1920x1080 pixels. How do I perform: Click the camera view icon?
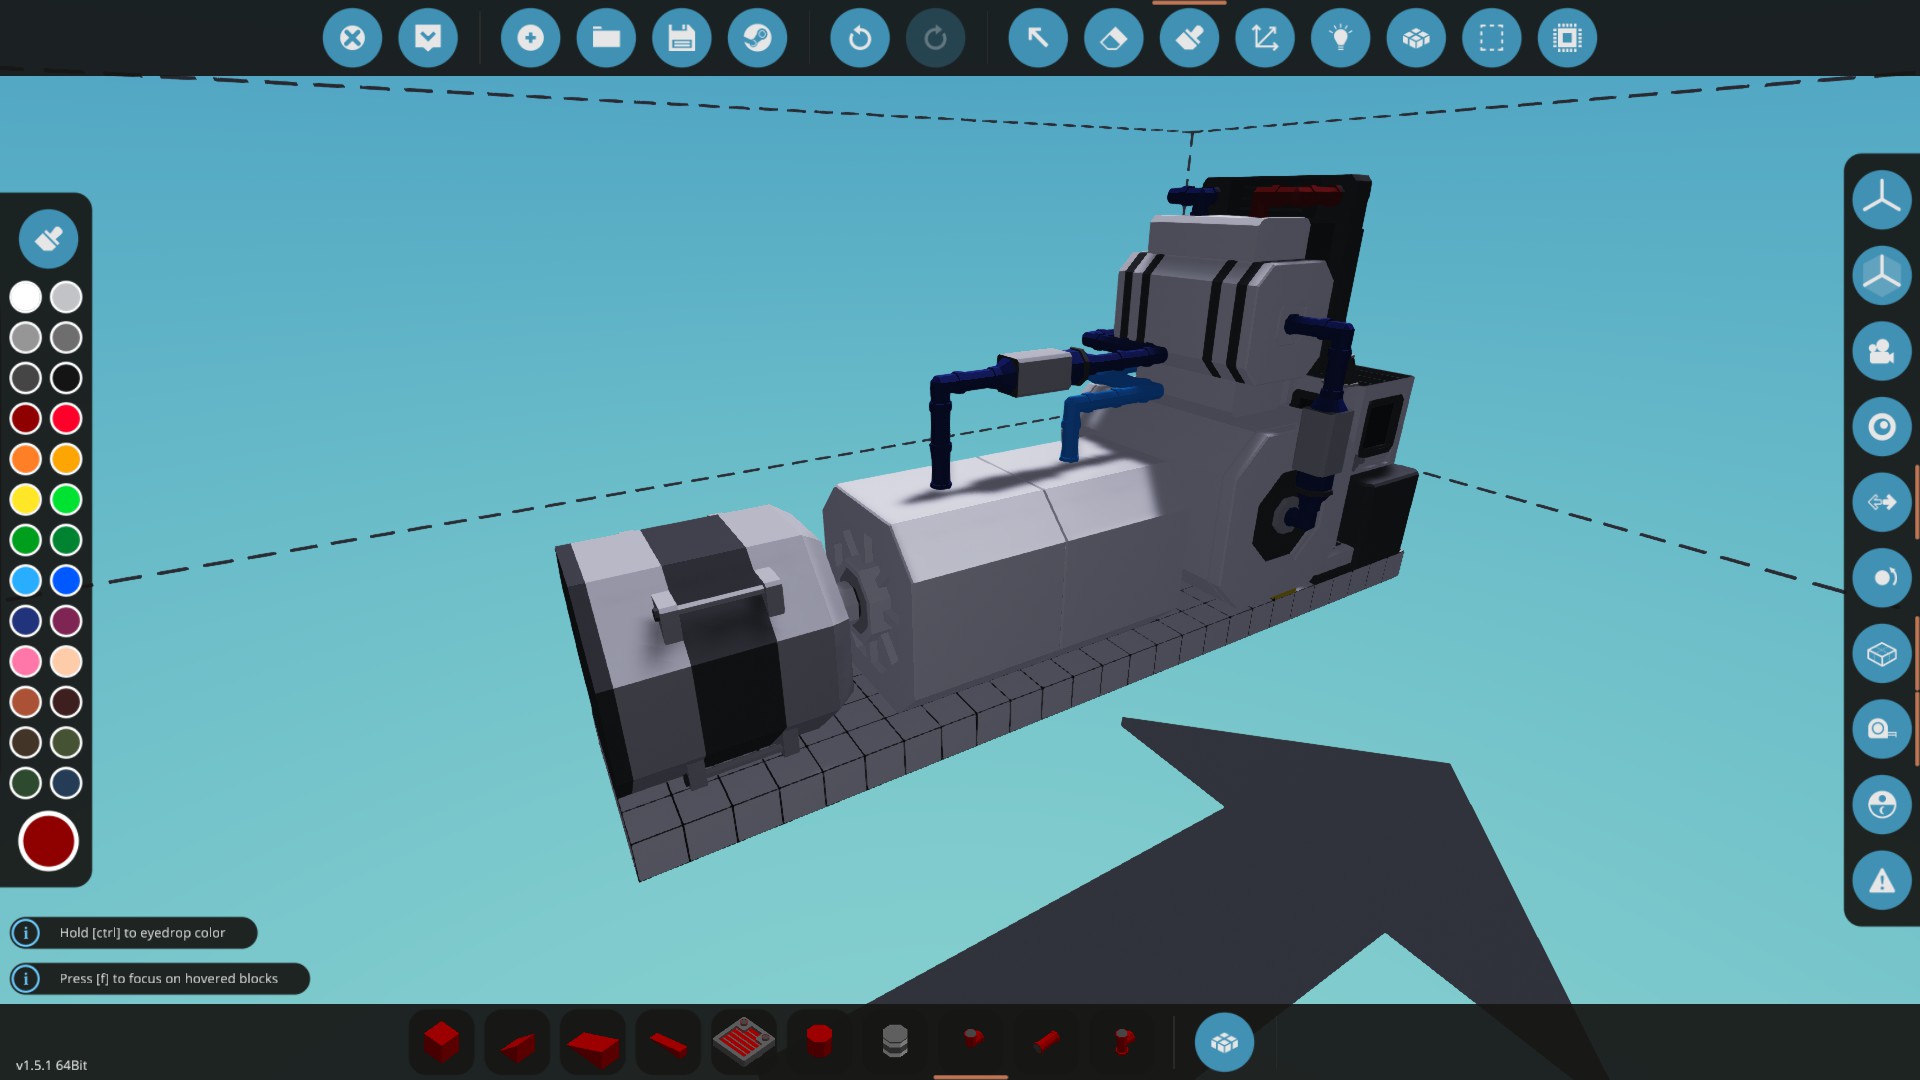click(1881, 351)
